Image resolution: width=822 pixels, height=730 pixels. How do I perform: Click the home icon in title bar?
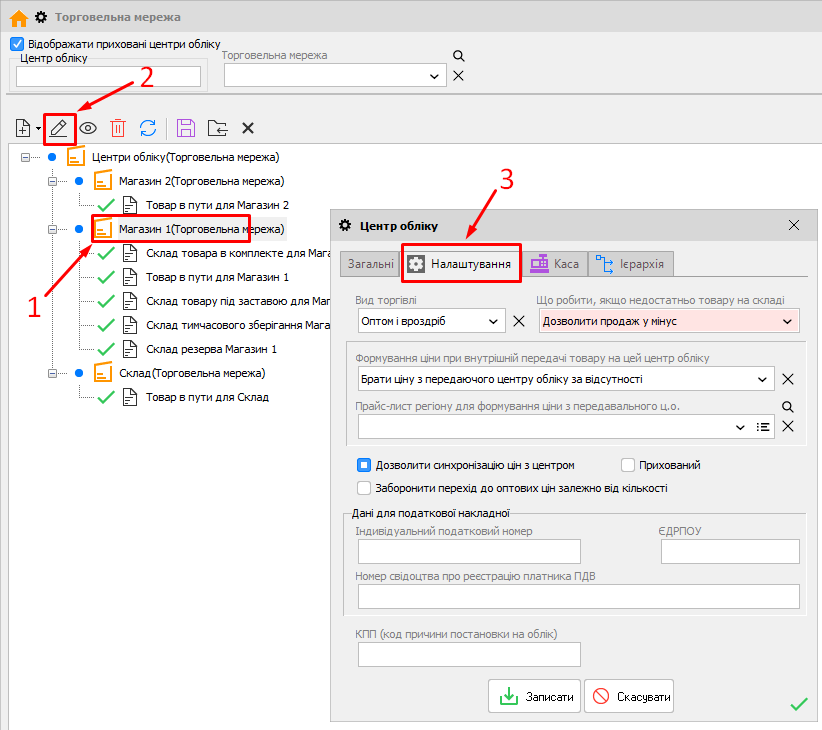click(18, 17)
